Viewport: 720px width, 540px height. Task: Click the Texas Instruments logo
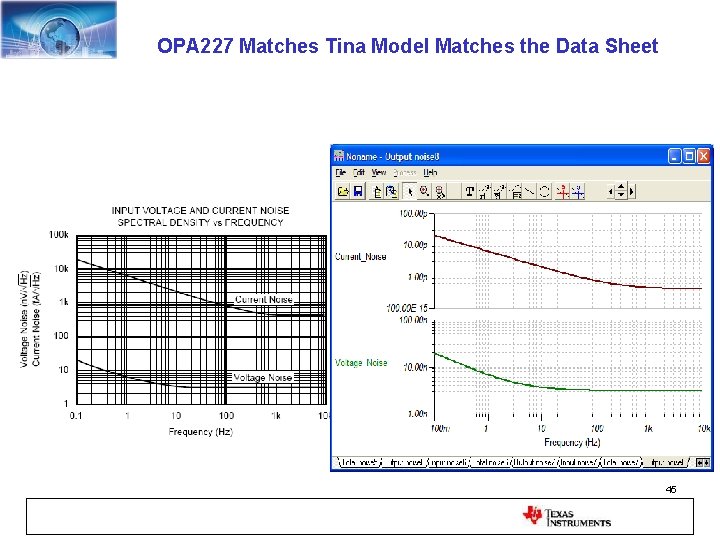tap(567, 516)
